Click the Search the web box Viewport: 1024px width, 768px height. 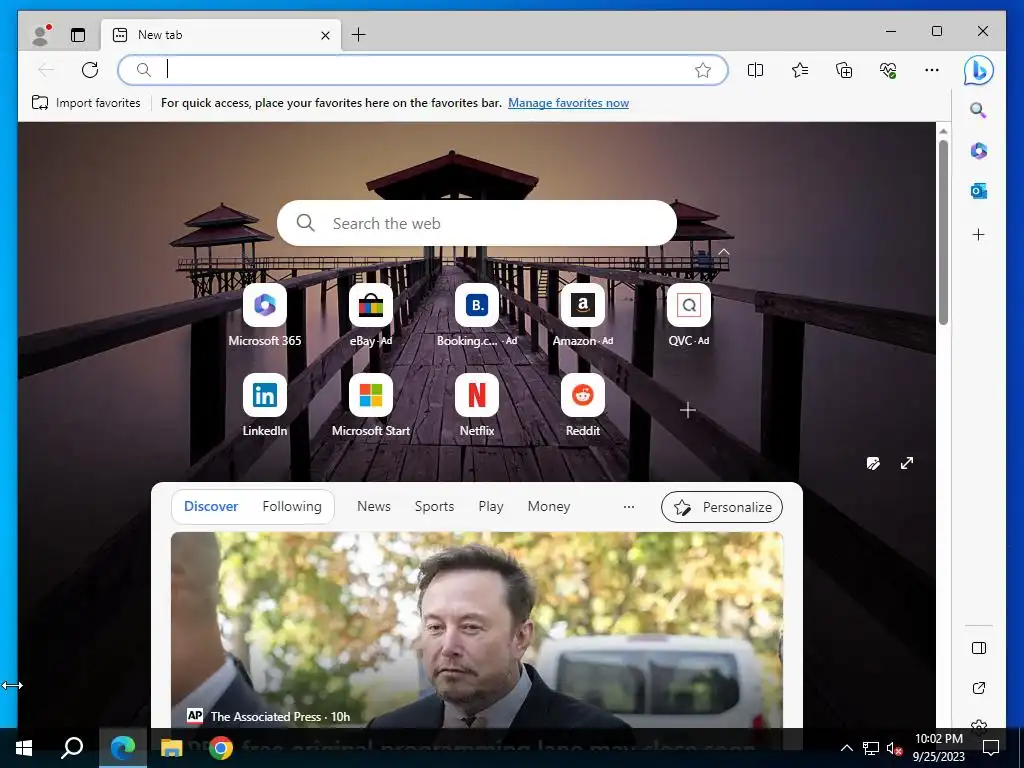[477, 223]
